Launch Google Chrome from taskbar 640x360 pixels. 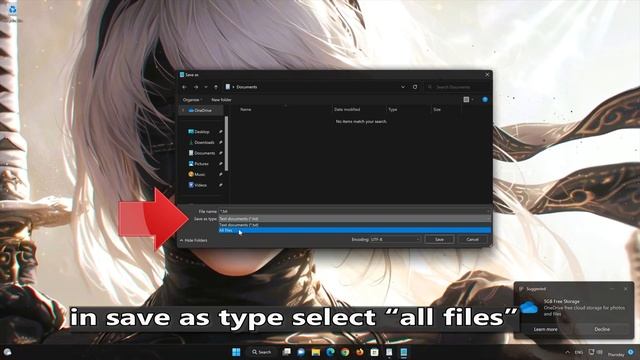pyautogui.click(x=345, y=352)
